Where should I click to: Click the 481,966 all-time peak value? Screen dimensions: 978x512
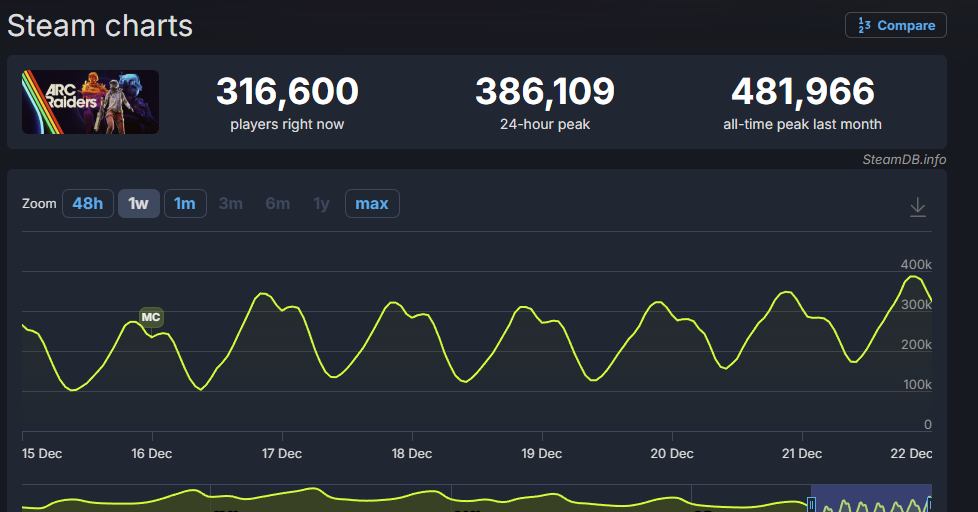point(803,91)
